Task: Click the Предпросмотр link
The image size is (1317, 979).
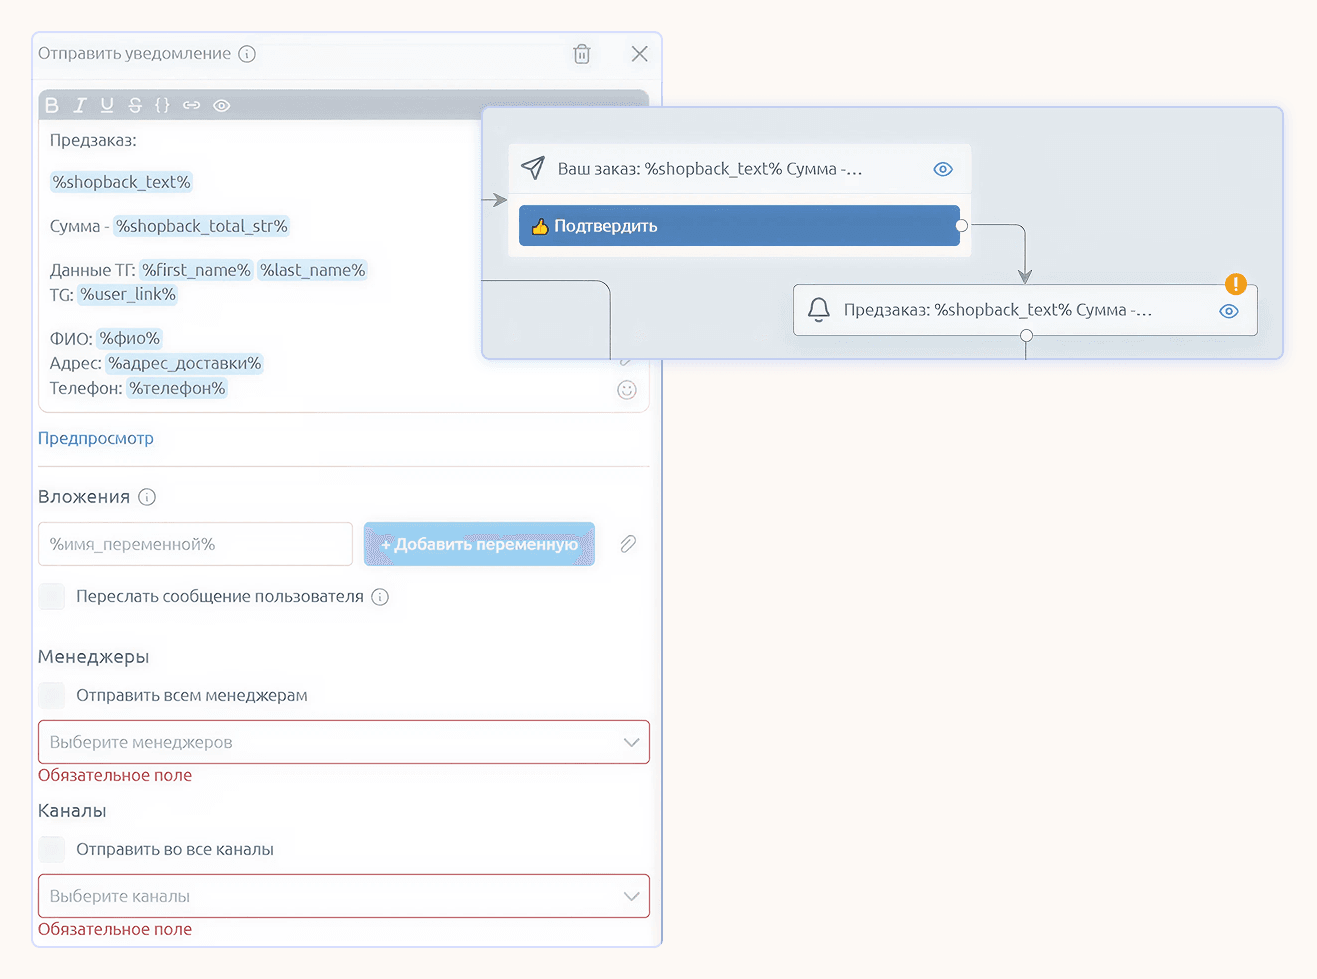Action: [96, 438]
